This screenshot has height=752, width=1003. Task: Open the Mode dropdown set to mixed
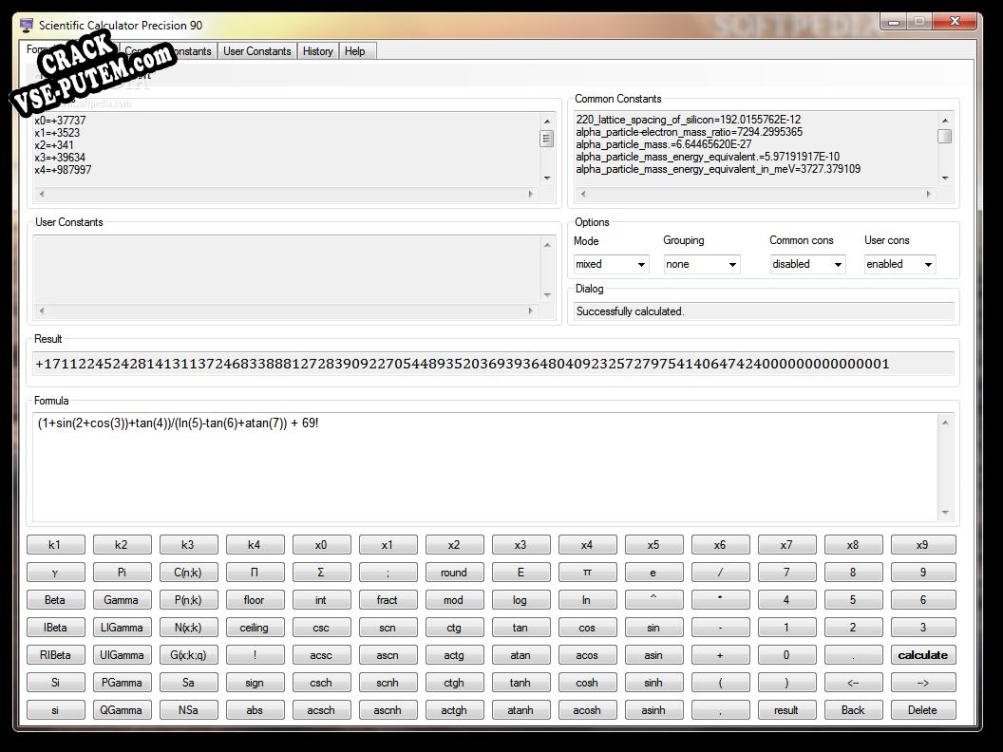[611, 264]
